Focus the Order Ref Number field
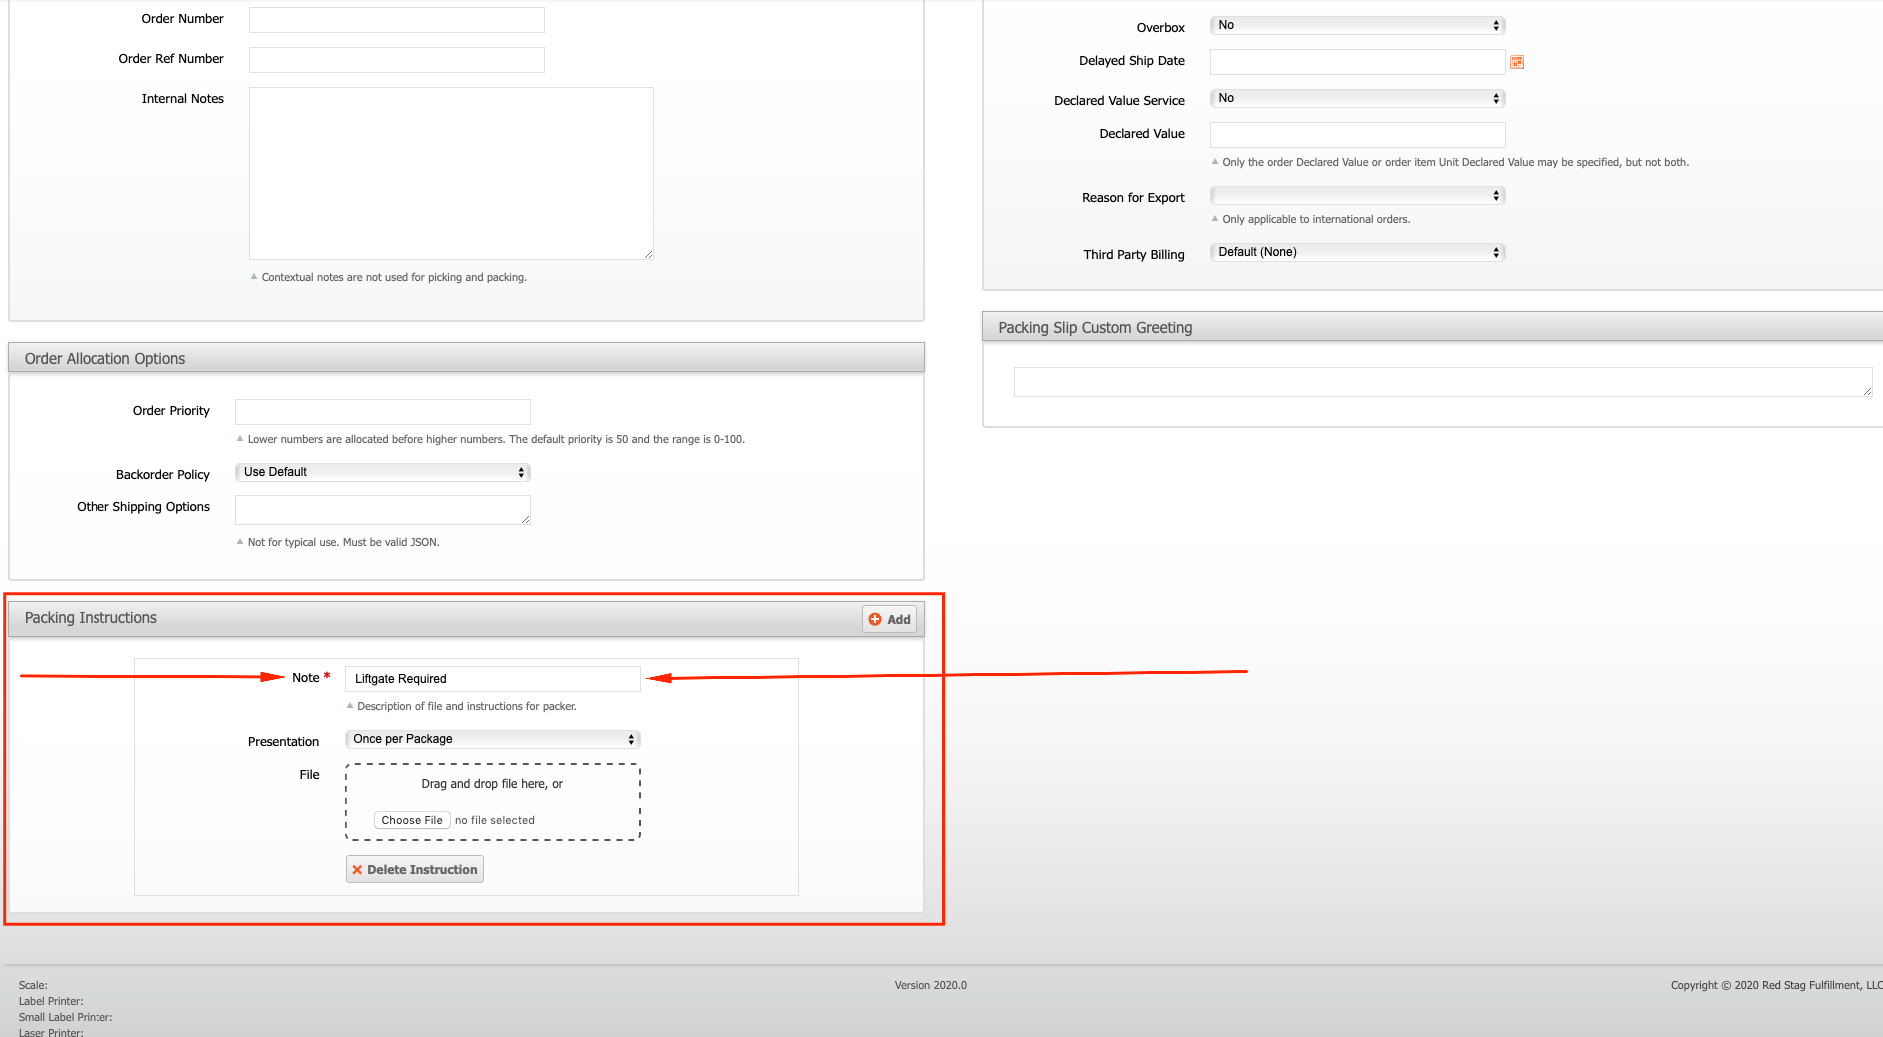Viewport: 1883px width, 1037px height. [397, 60]
